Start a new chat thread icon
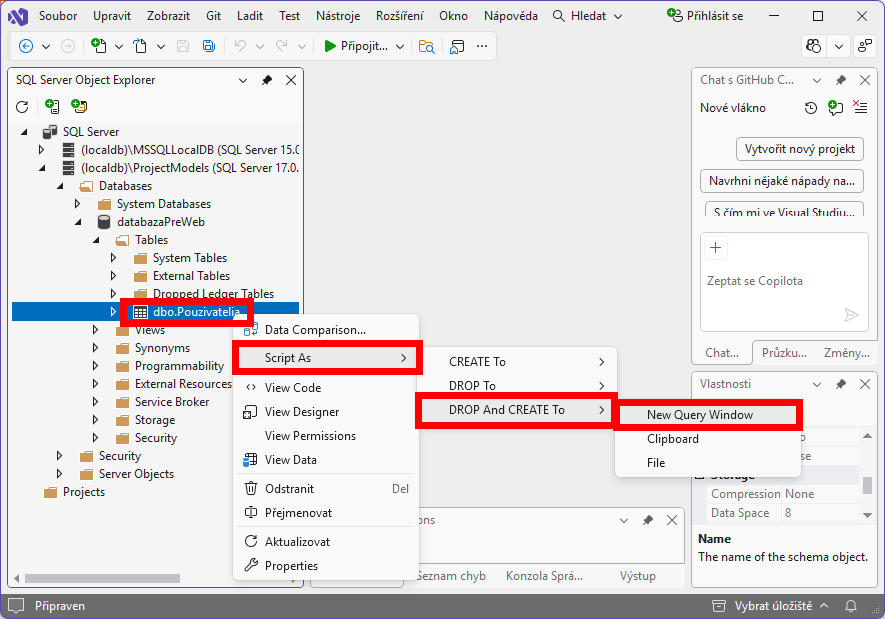The image size is (885, 619). click(x=835, y=107)
